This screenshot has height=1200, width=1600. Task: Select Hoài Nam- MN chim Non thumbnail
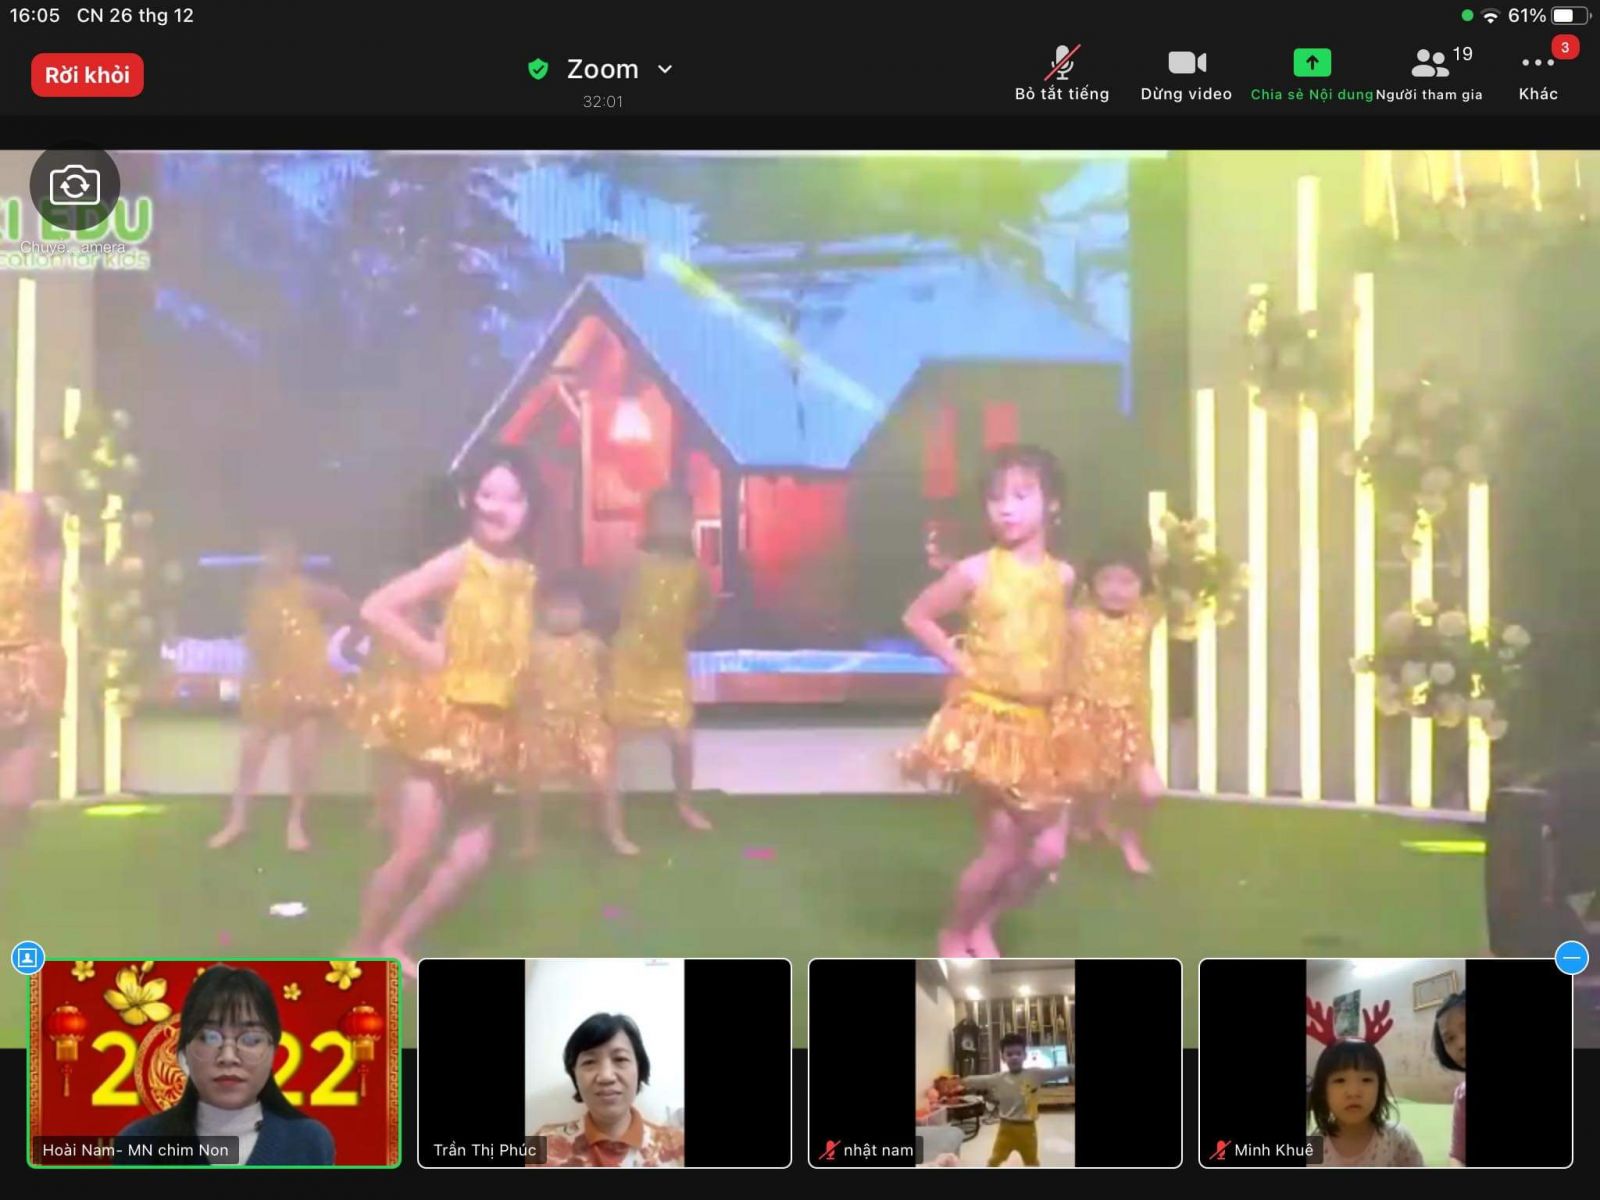pyautogui.click(x=214, y=1062)
